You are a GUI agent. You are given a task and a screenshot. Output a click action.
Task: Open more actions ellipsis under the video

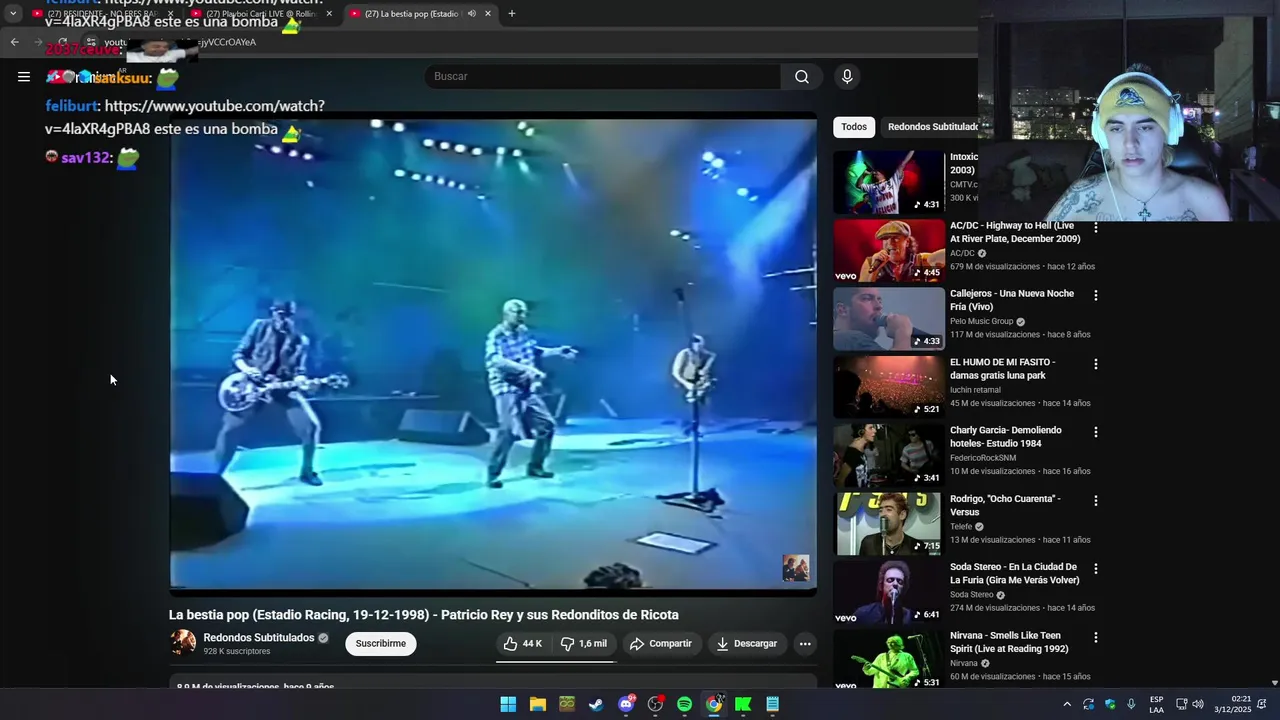pos(805,644)
